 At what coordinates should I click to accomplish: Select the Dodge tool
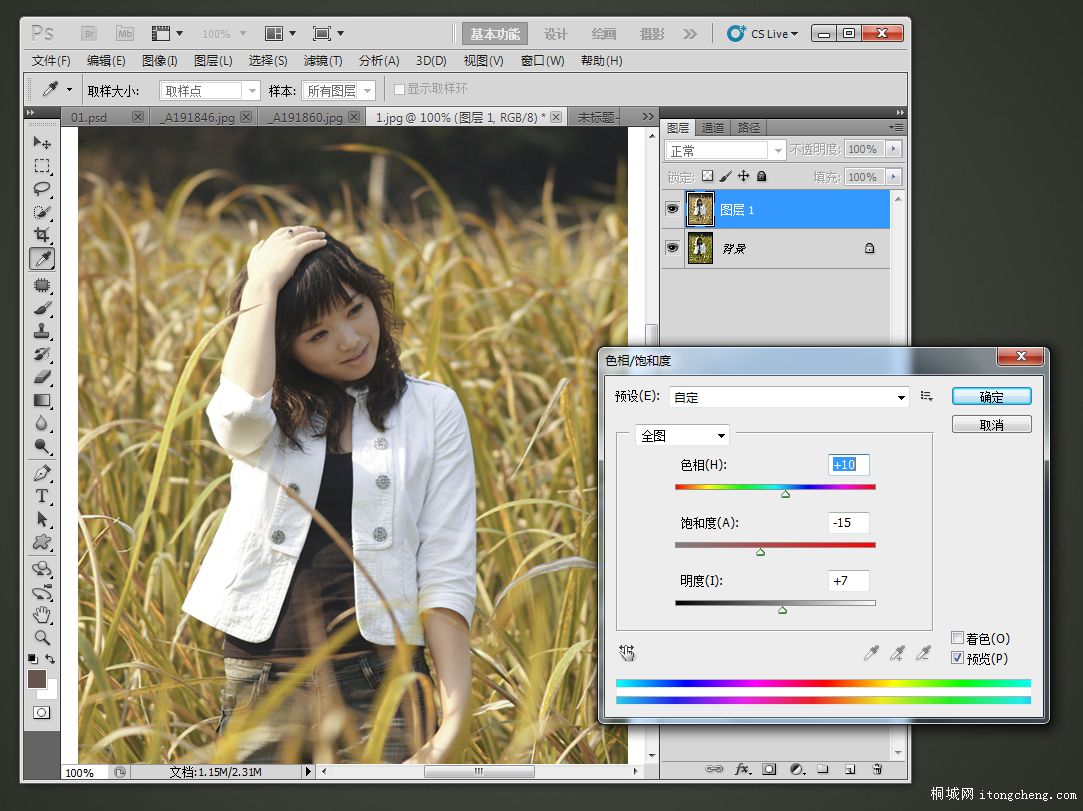(x=42, y=446)
